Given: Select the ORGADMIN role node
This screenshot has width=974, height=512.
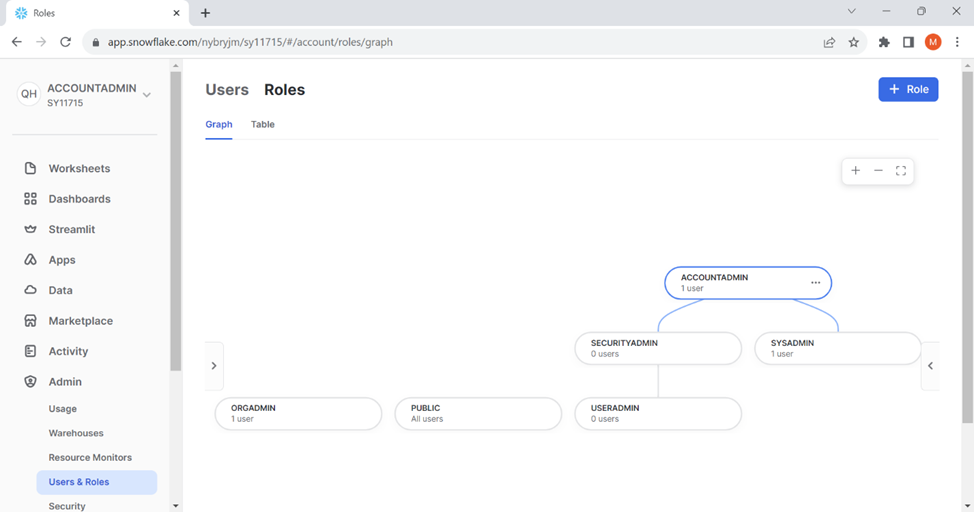Looking at the screenshot, I should click(298, 413).
